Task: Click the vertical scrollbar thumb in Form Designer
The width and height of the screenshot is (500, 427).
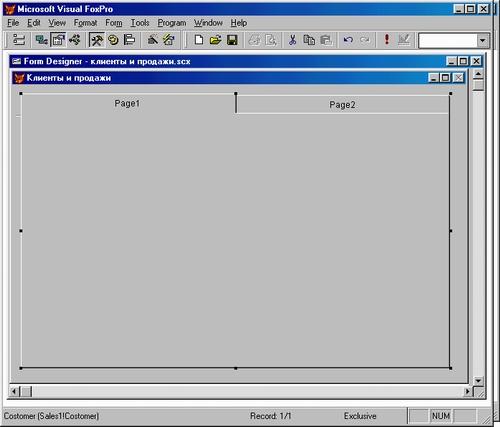Action: click(x=478, y=85)
